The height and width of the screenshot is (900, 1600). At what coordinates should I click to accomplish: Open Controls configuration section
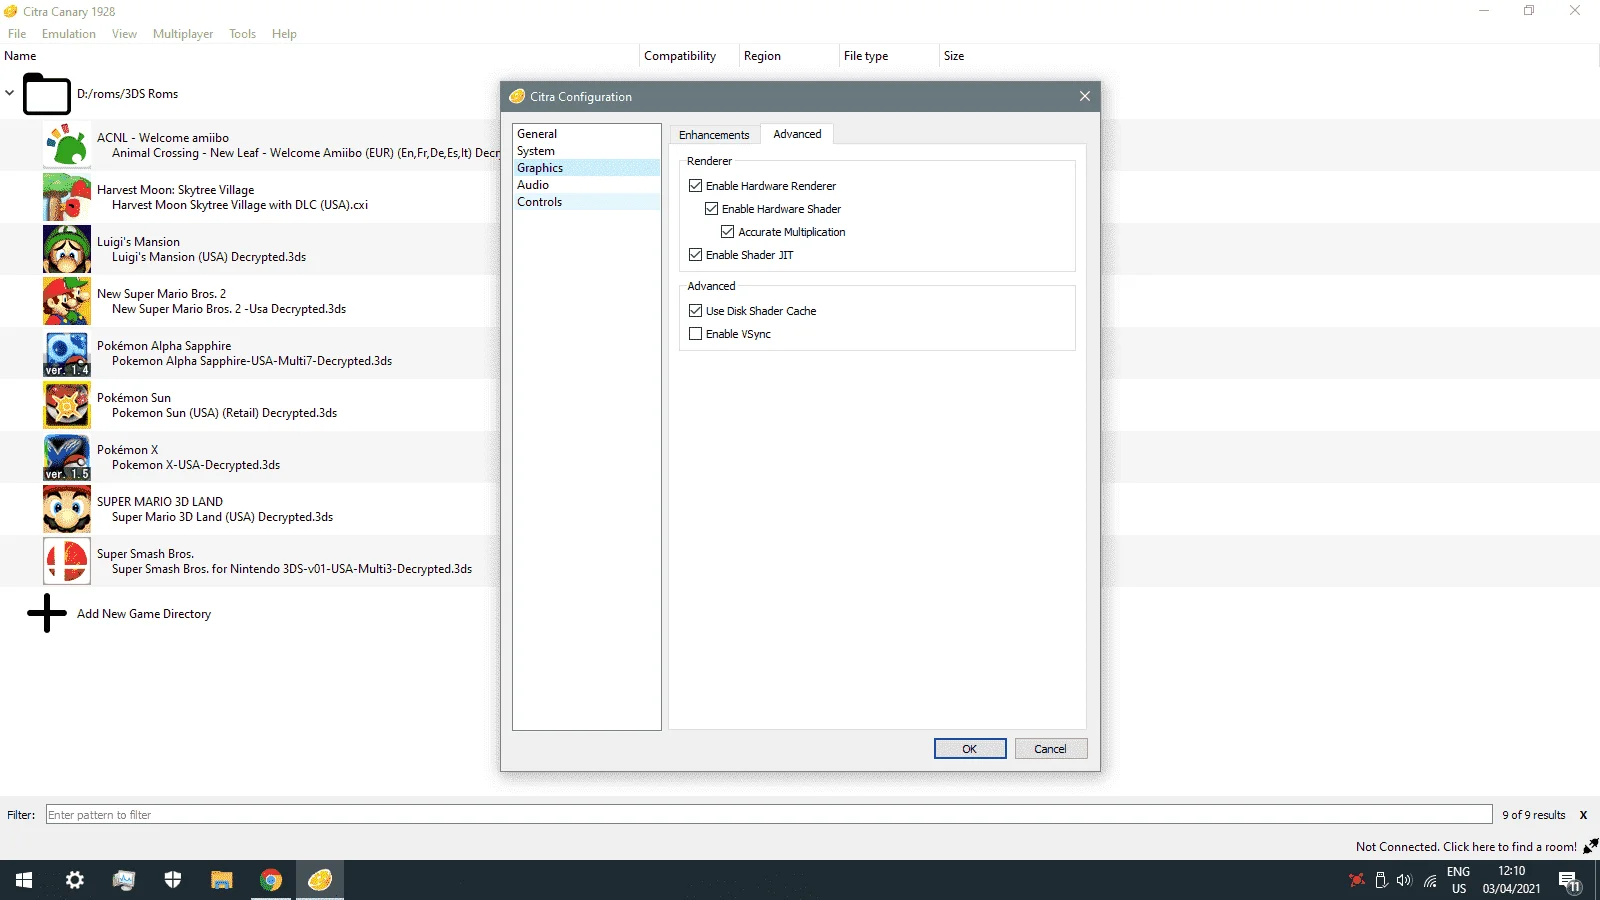coord(586,202)
